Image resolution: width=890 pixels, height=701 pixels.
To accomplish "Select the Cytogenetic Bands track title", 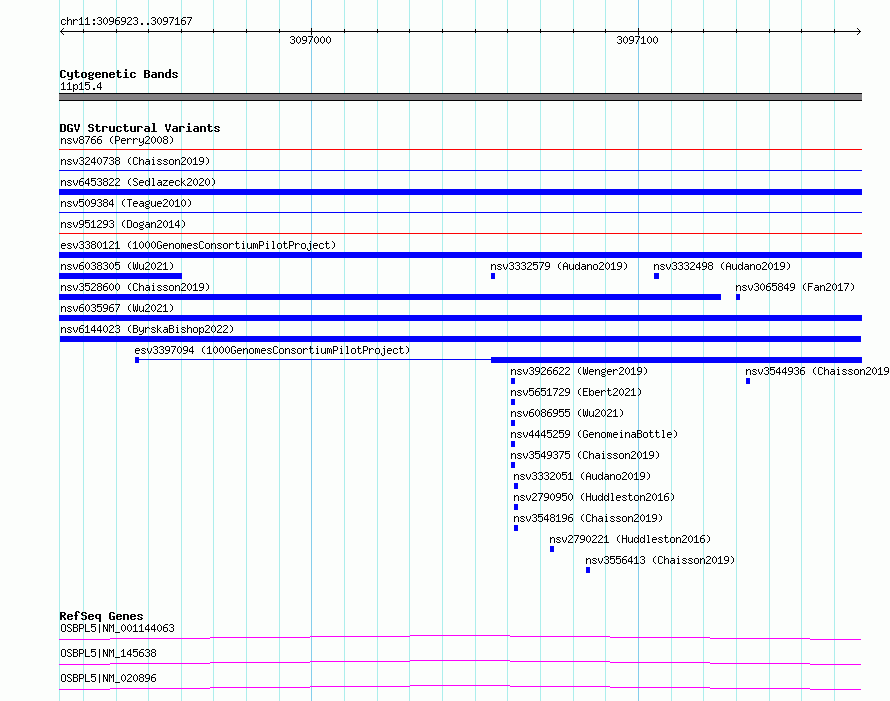I will click(x=119, y=74).
